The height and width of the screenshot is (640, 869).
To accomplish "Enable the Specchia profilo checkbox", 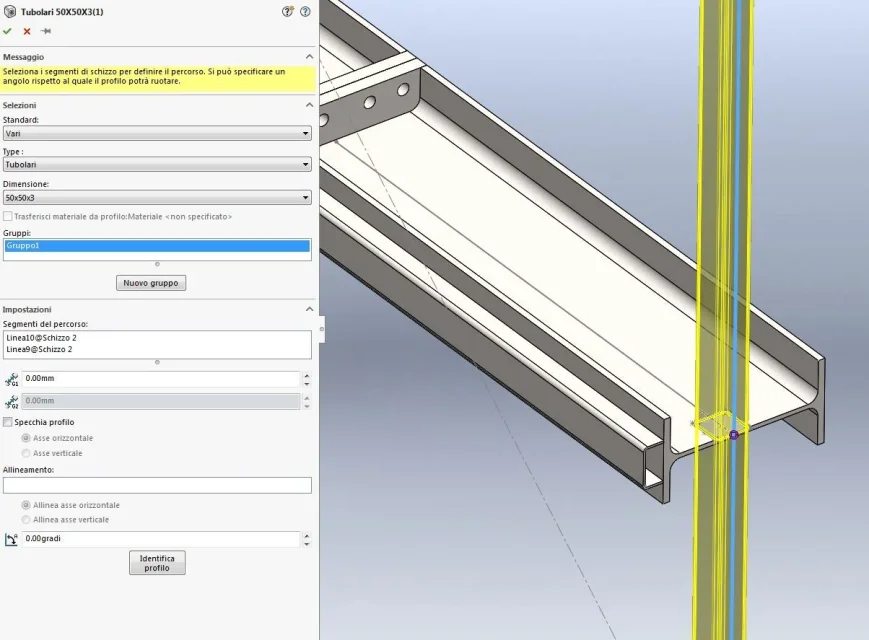I will (x=8, y=422).
